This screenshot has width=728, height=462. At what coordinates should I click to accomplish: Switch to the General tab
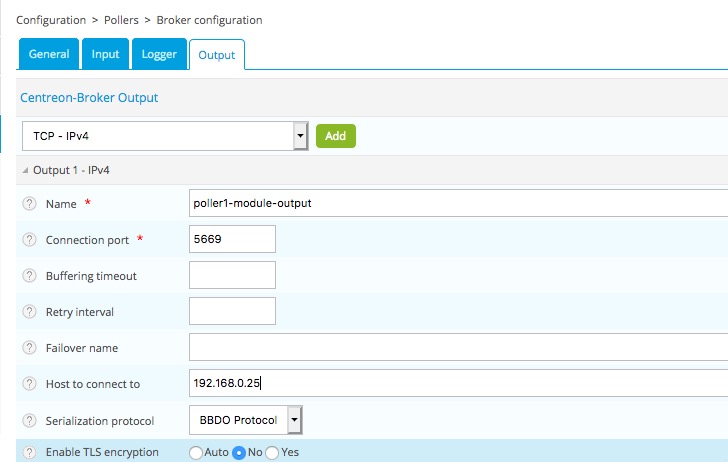(x=48, y=54)
